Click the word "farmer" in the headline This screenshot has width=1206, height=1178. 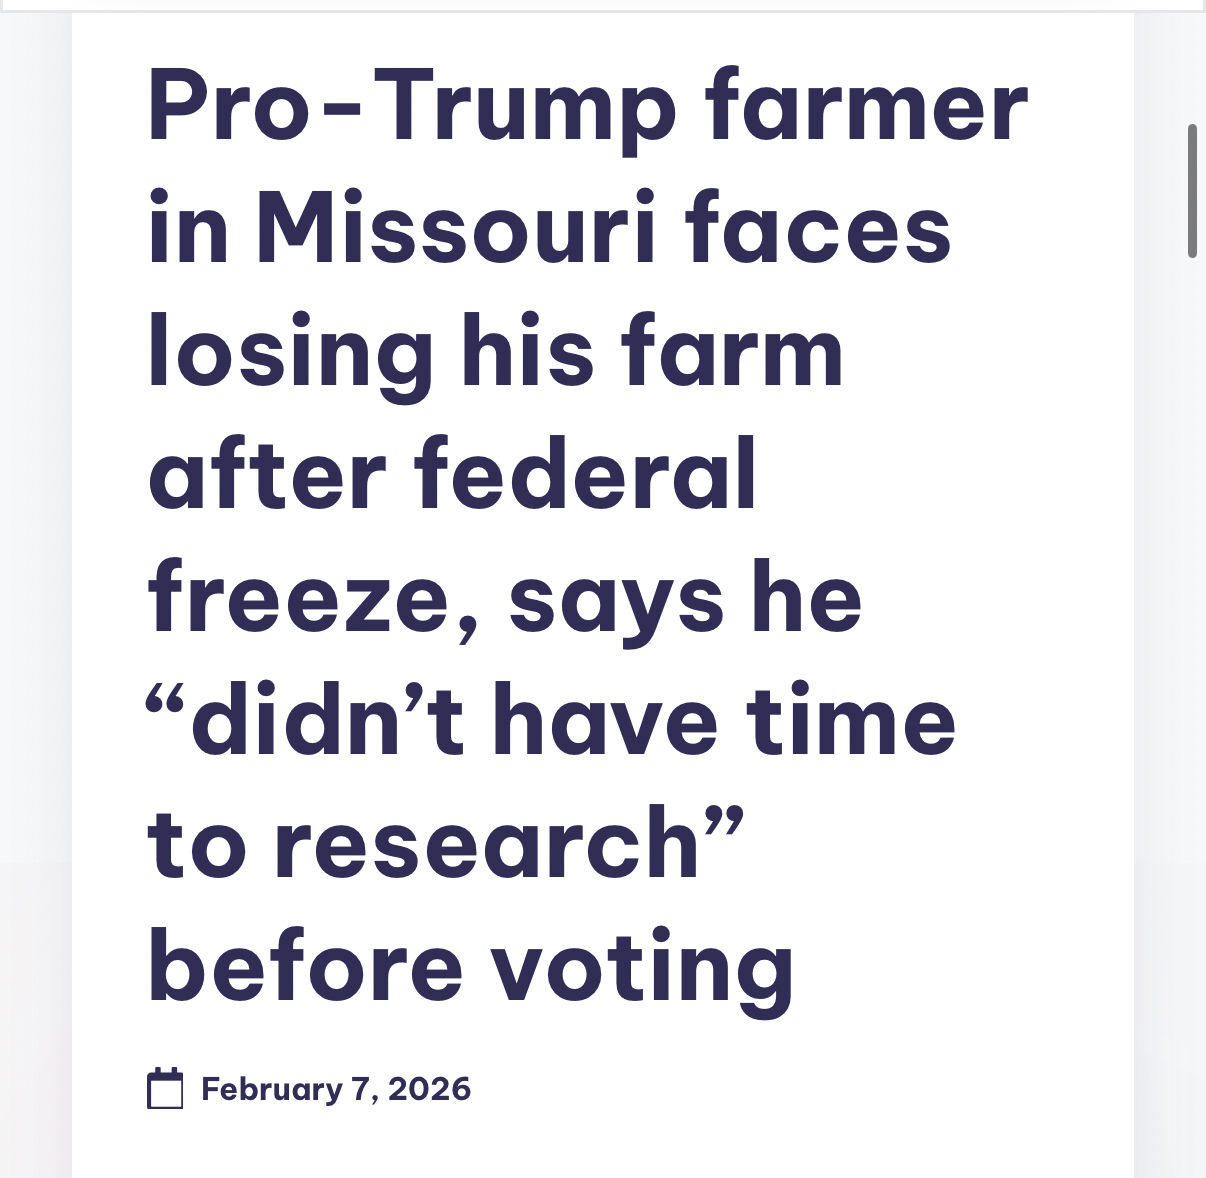(x=866, y=108)
